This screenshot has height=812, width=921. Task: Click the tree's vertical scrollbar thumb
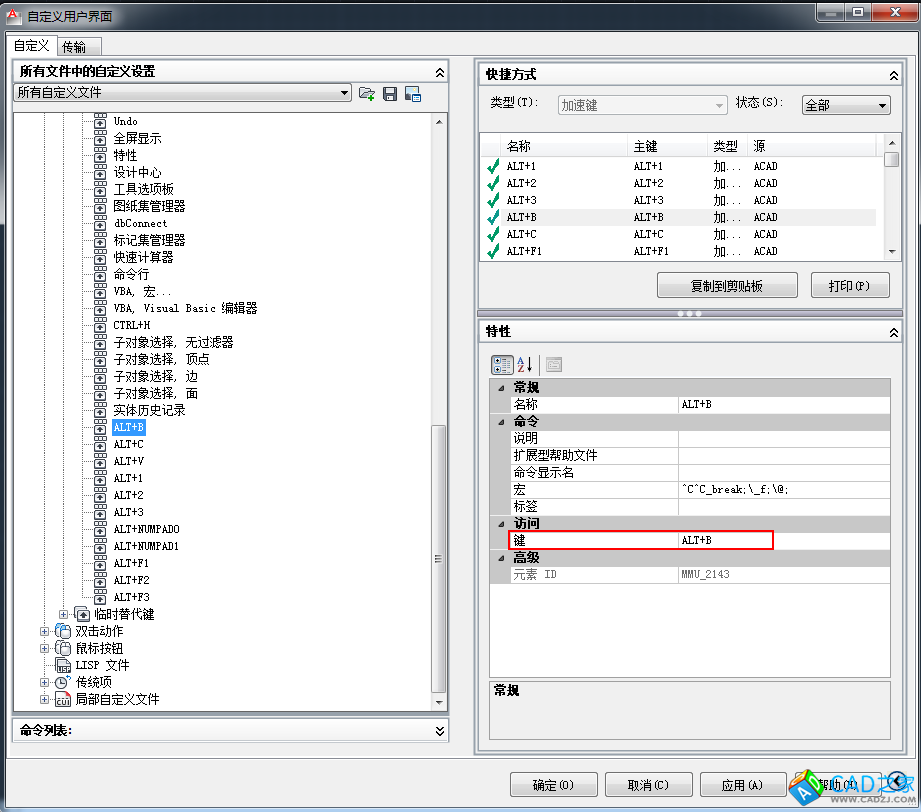click(x=437, y=557)
